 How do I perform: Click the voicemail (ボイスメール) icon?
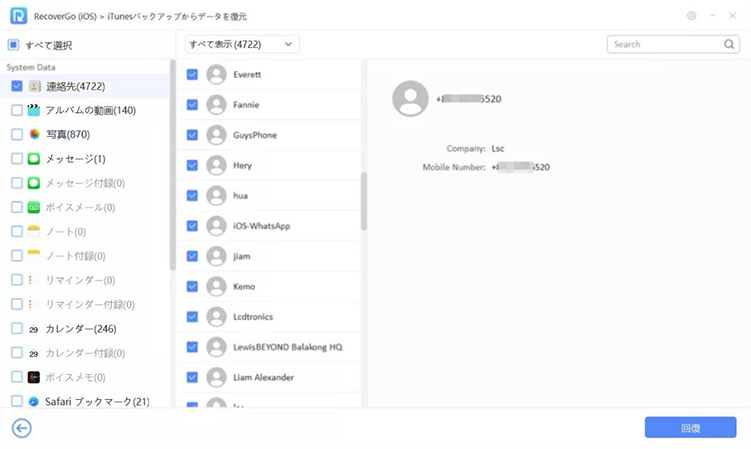pyautogui.click(x=34, y=207)
